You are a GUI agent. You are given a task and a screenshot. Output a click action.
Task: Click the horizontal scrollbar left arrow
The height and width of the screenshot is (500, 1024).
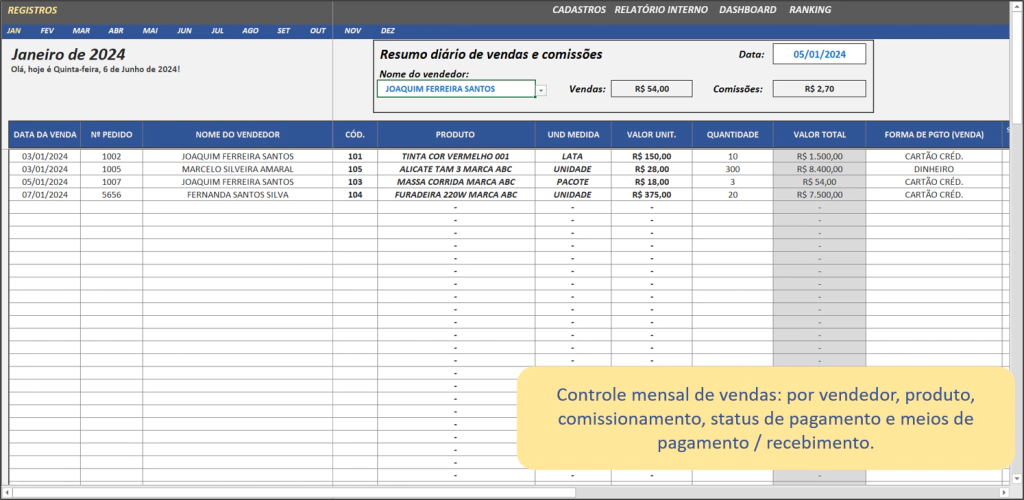point(7,492)
